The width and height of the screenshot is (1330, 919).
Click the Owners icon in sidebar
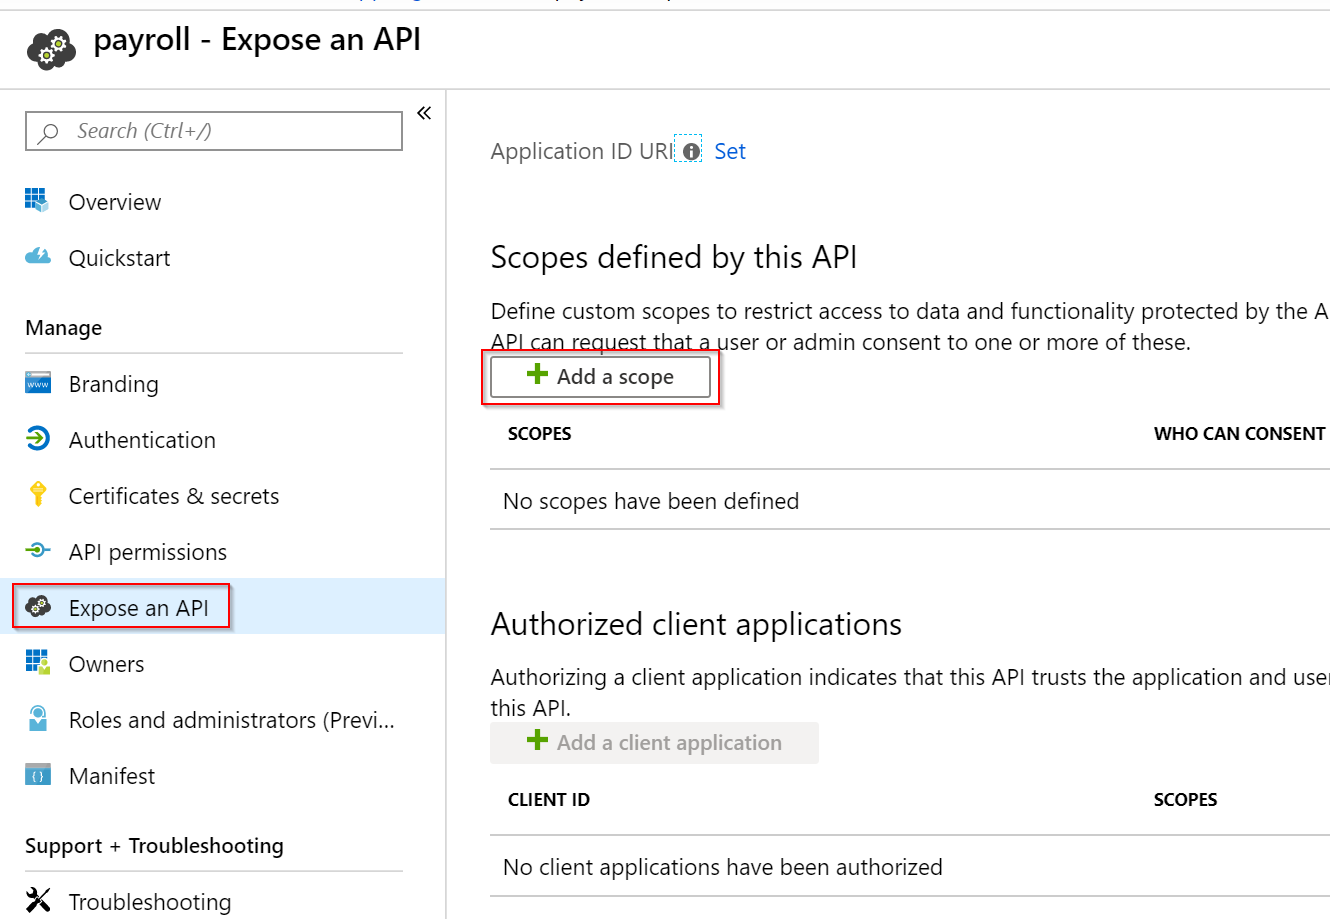coord(38,663)
